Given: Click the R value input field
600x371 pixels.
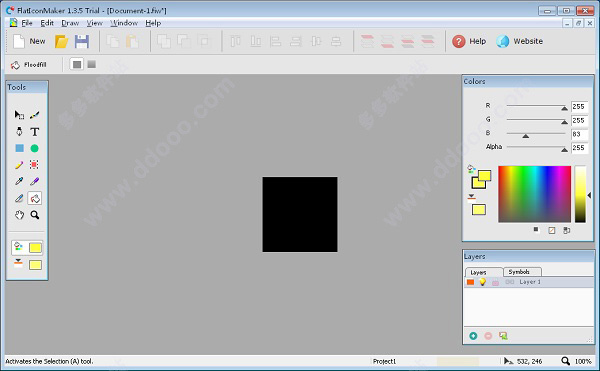Looking at the screenshot, I should coord(579,107).
